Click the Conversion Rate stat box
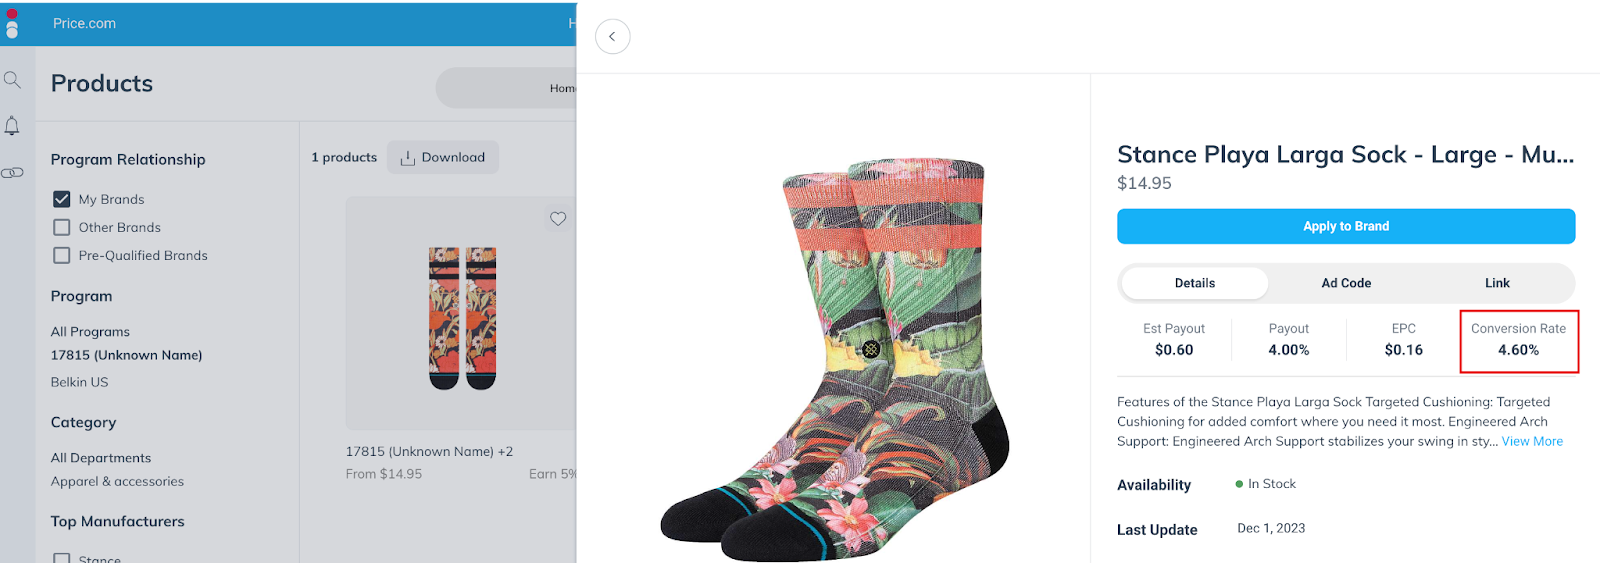Viewport: 1600px width, 563px height. tap(1519, 341)
